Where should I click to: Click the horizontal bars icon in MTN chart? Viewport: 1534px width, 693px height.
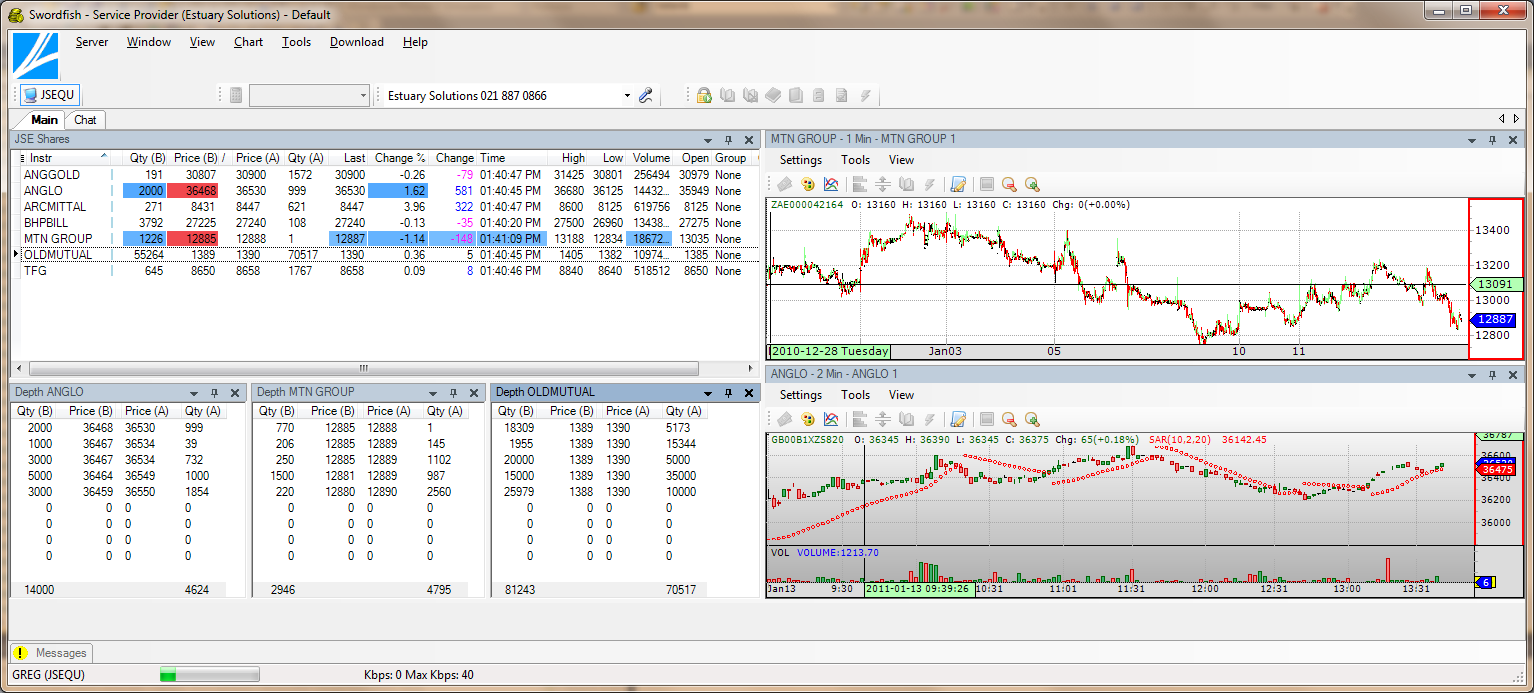(x=860, y=184)
